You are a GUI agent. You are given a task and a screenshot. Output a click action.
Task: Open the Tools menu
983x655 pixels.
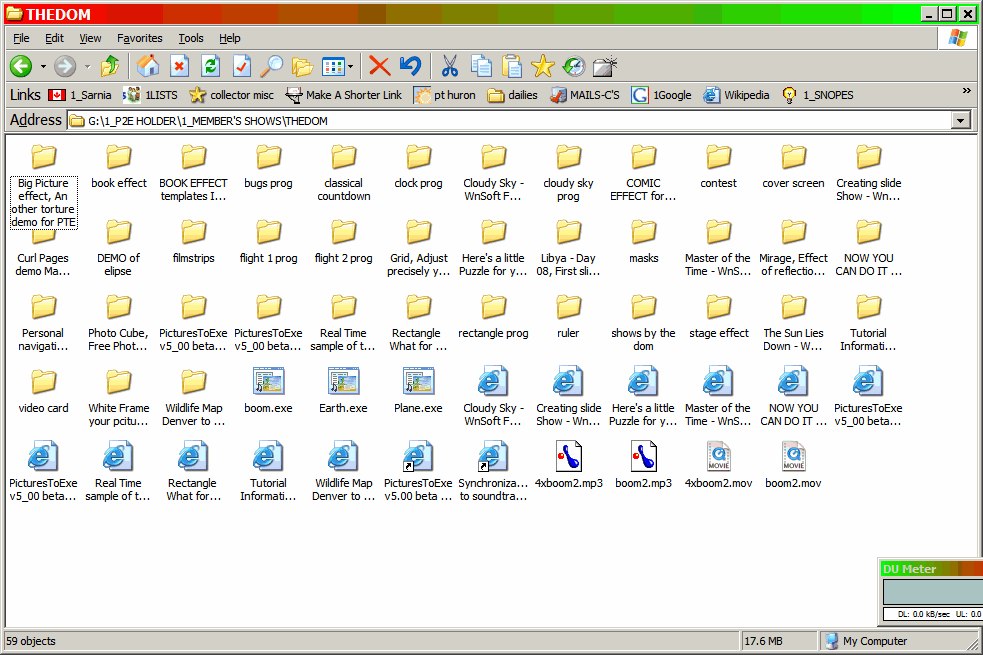190,38
